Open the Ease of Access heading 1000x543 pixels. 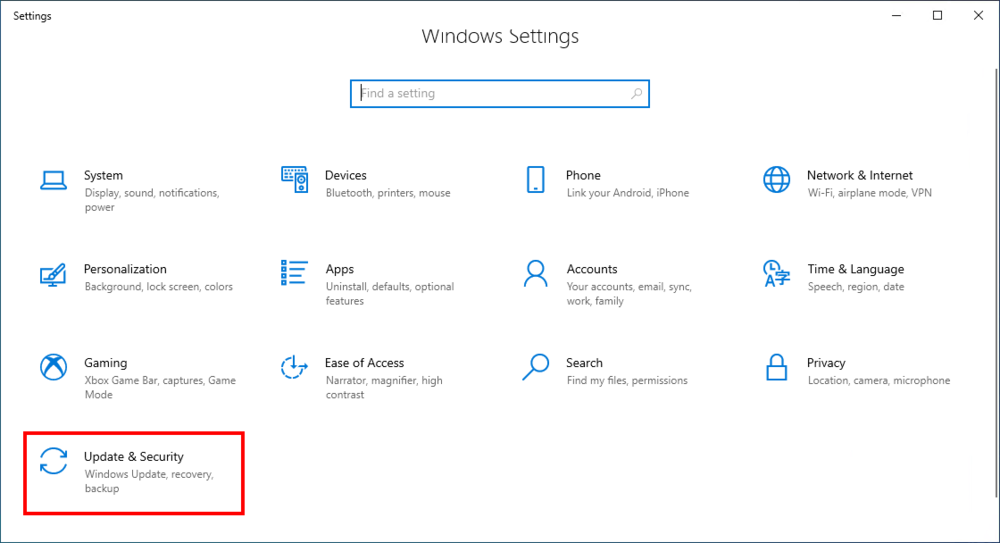point(364,363)
